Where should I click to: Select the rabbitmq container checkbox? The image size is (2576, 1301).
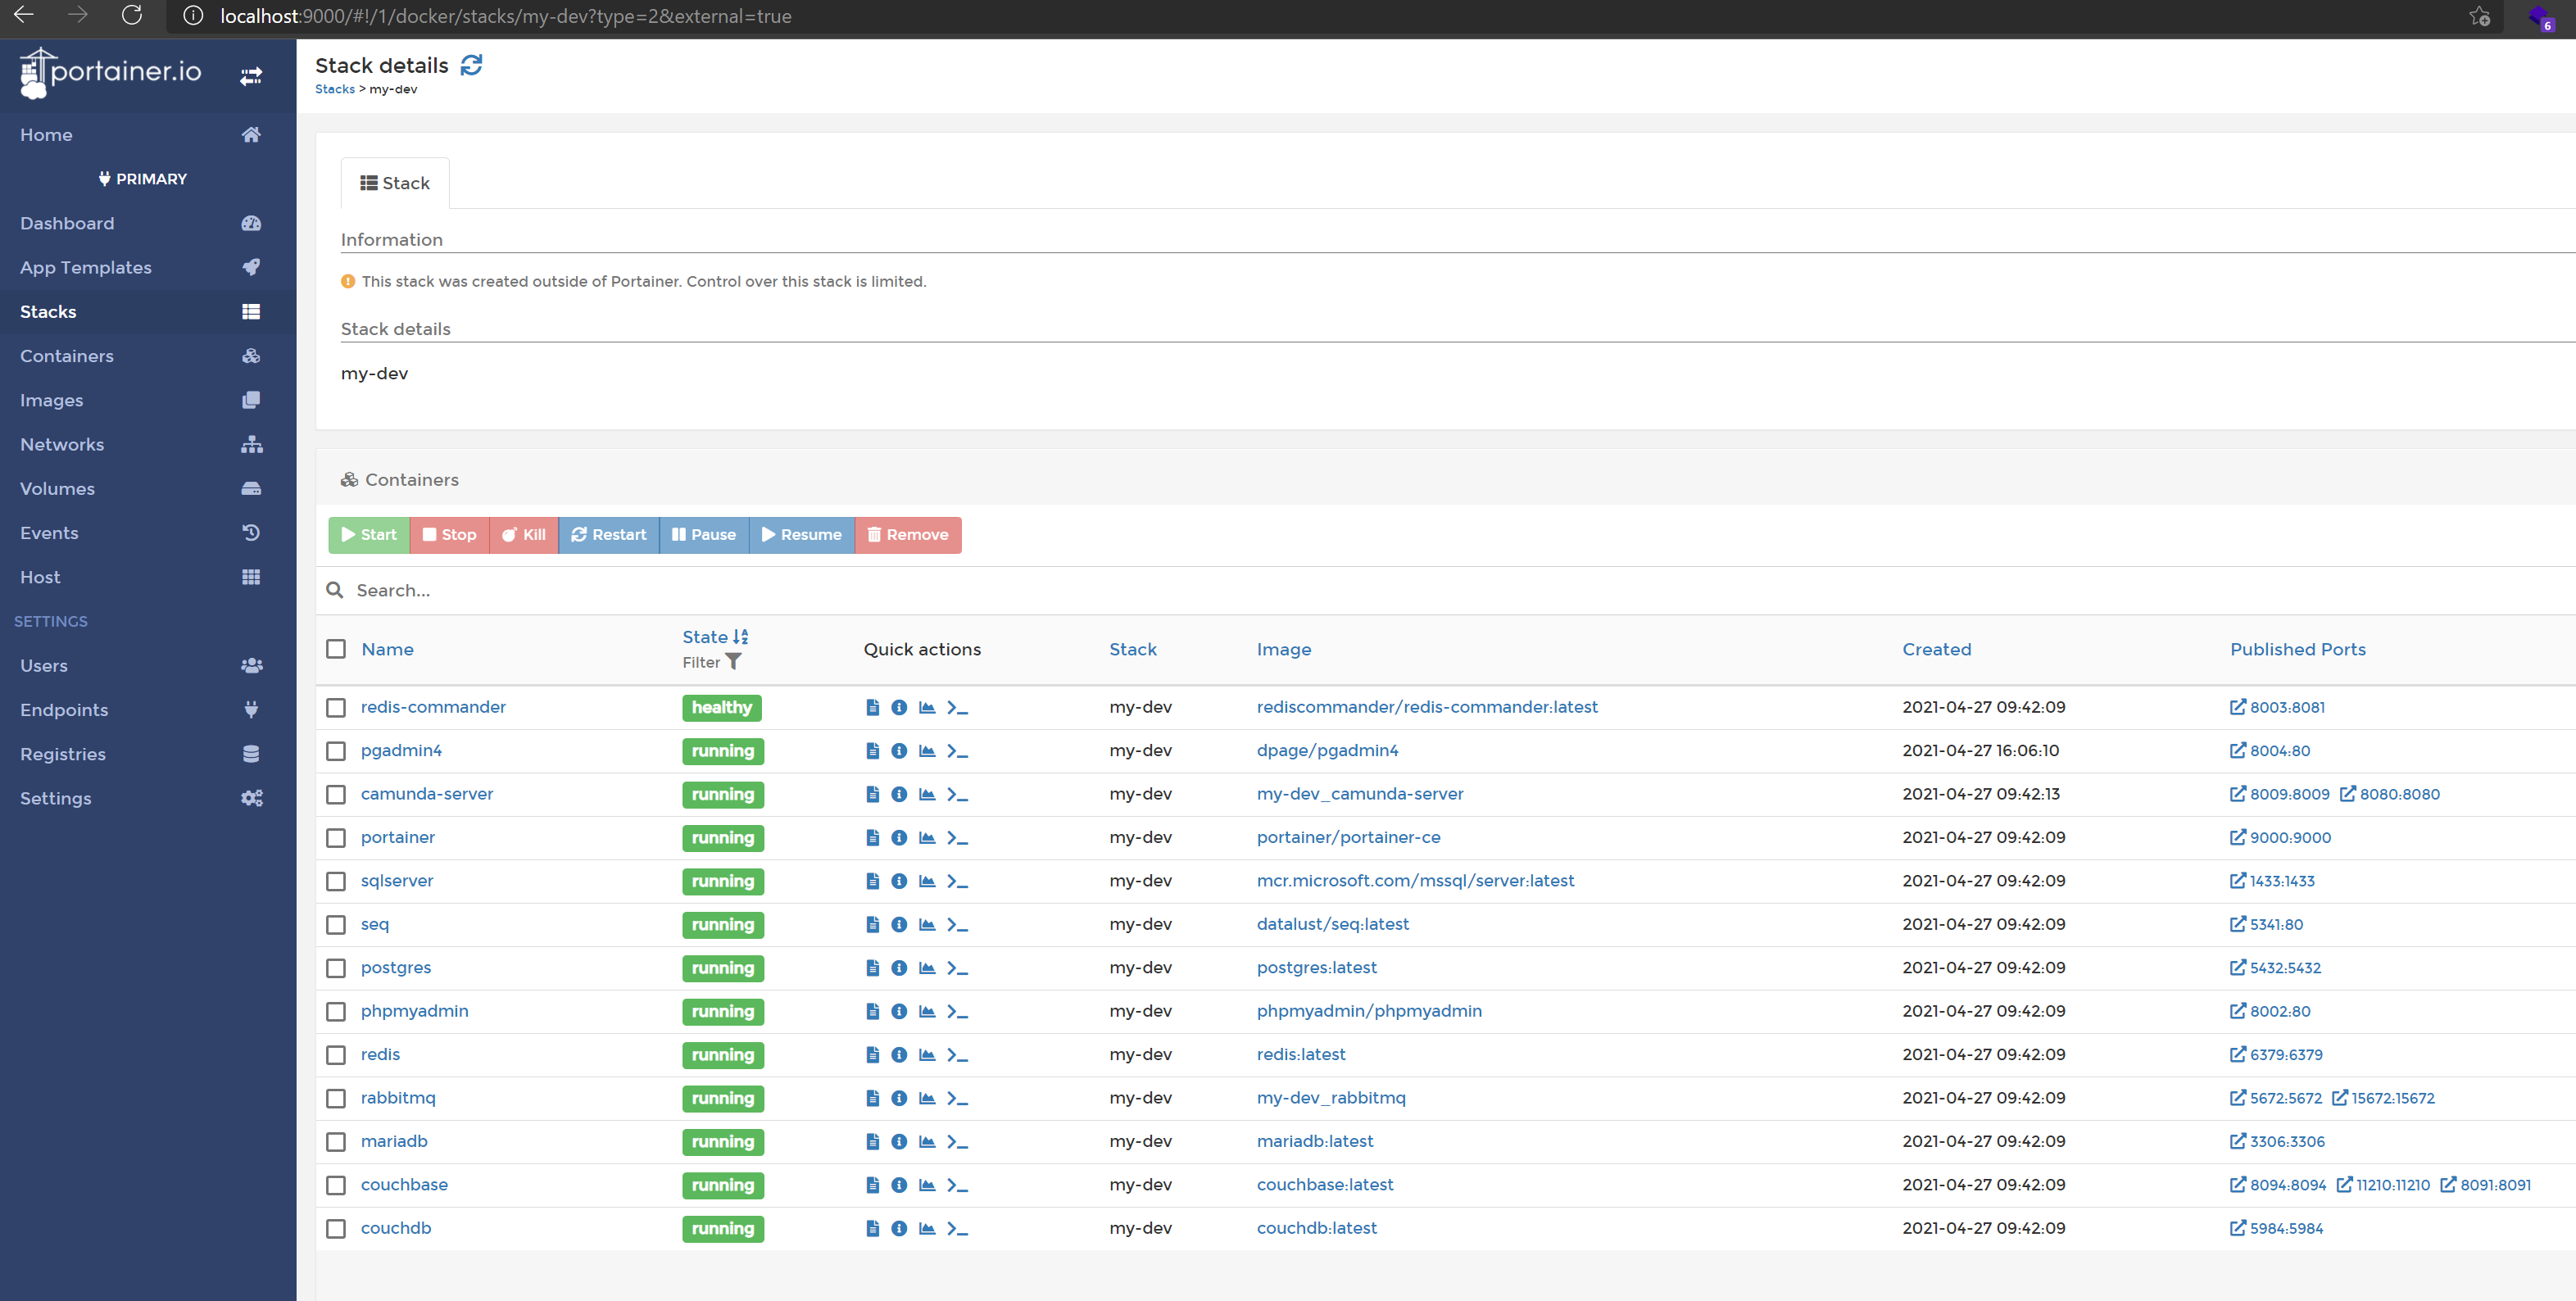pos(336,1098)
